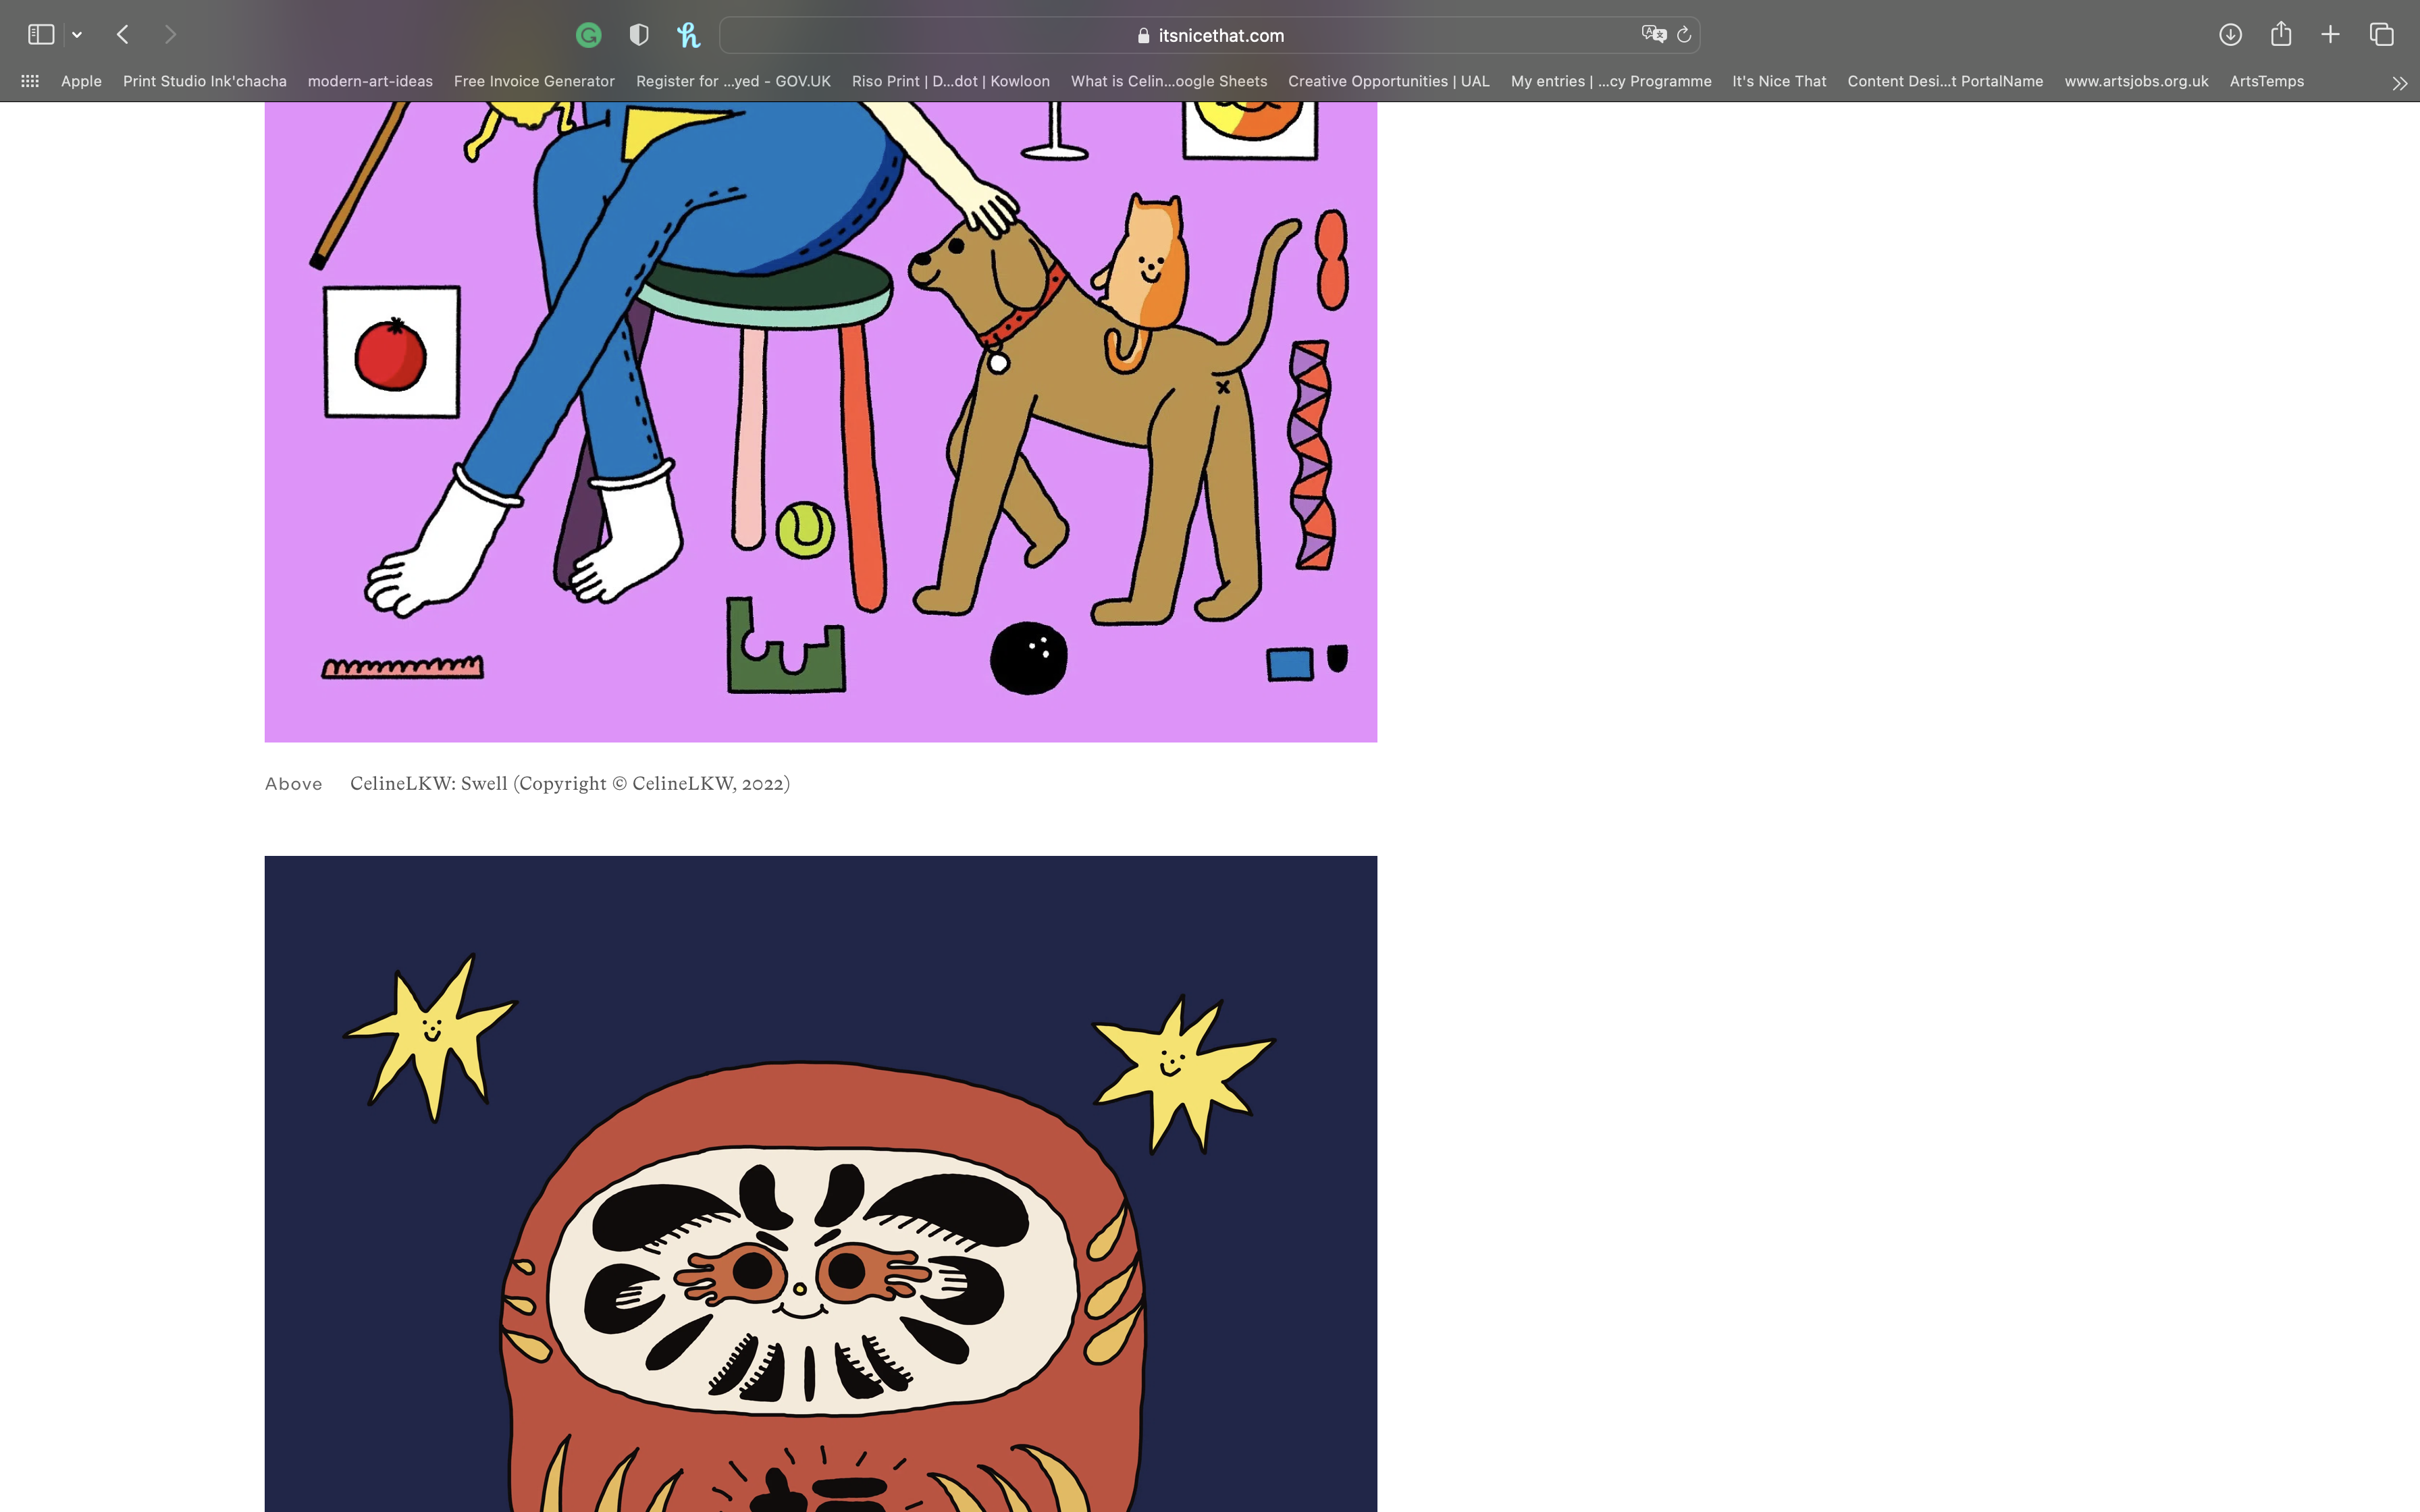Open the tab group dropdown arrow
Image resolution: width=2420 pixels, height=1512 pixels.
[77, 35]
